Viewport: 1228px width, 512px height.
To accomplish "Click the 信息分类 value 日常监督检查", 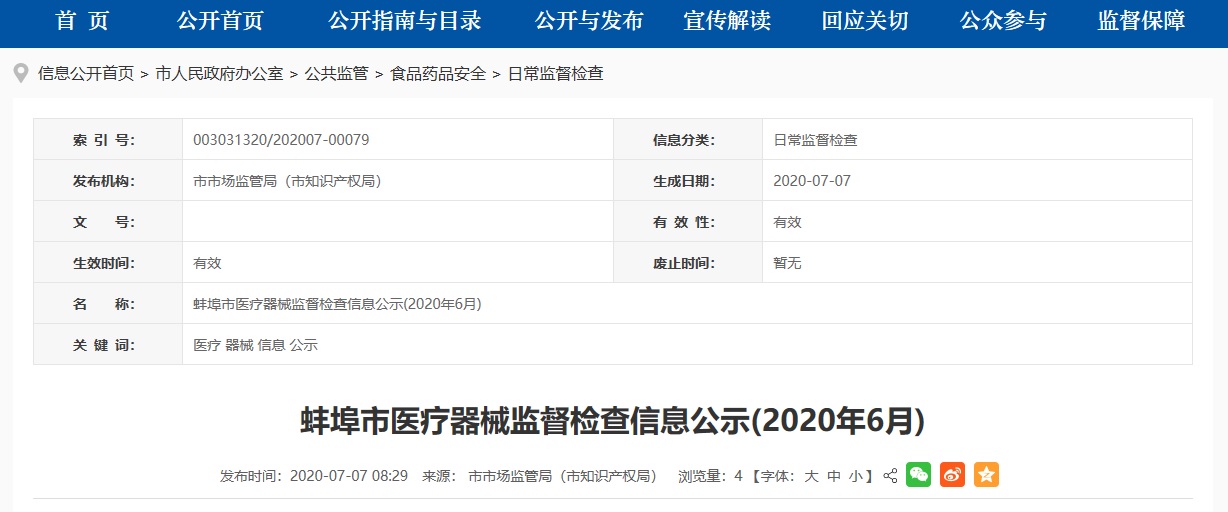I will point(815,140).
